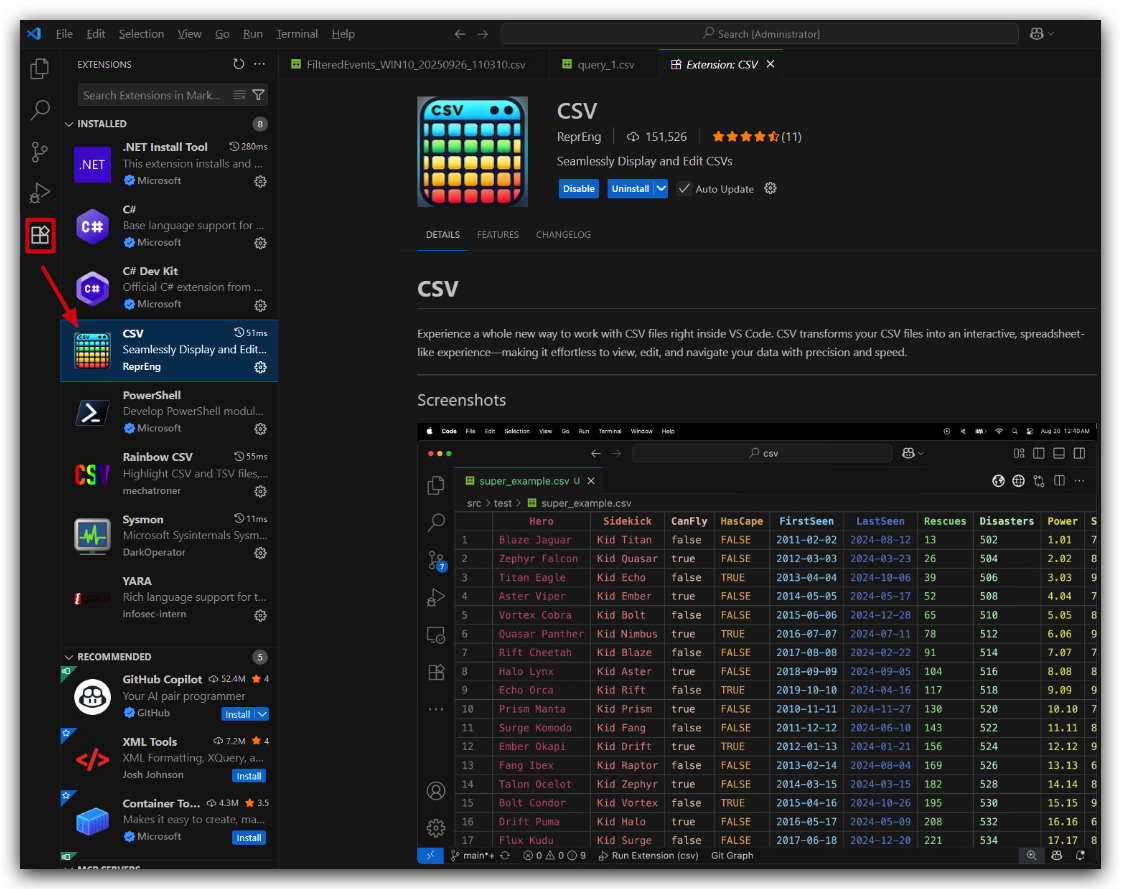Open the File menu
This screenshot has height=889, width=1121.
[x=64, y=34]
